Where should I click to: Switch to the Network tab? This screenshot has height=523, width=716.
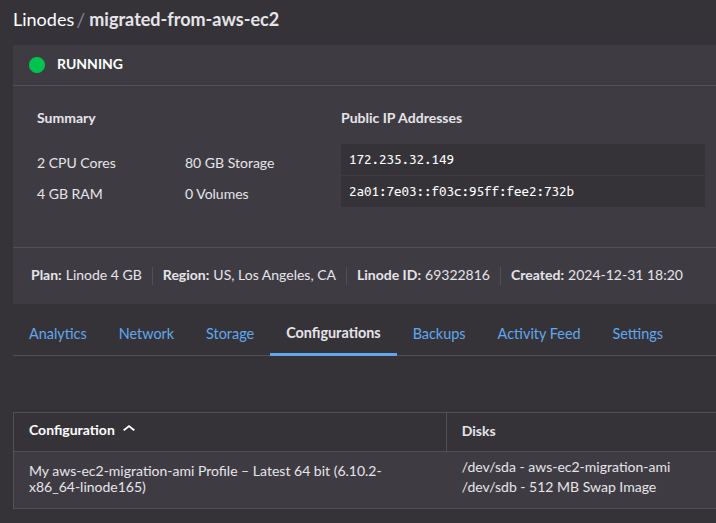pyautogui.click(x=146, y=334)
